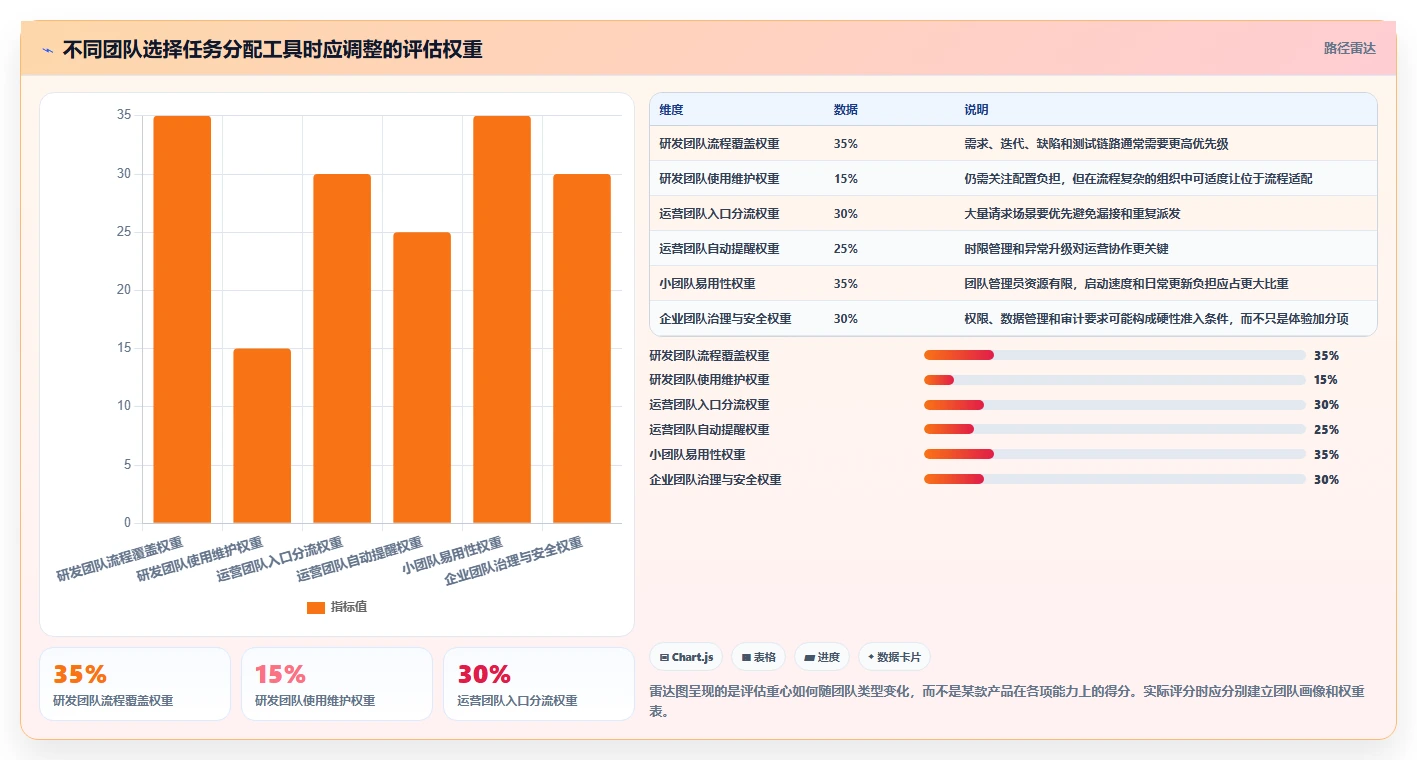
Task: Click the y-axis label 35
Action: tap(124, 115)
